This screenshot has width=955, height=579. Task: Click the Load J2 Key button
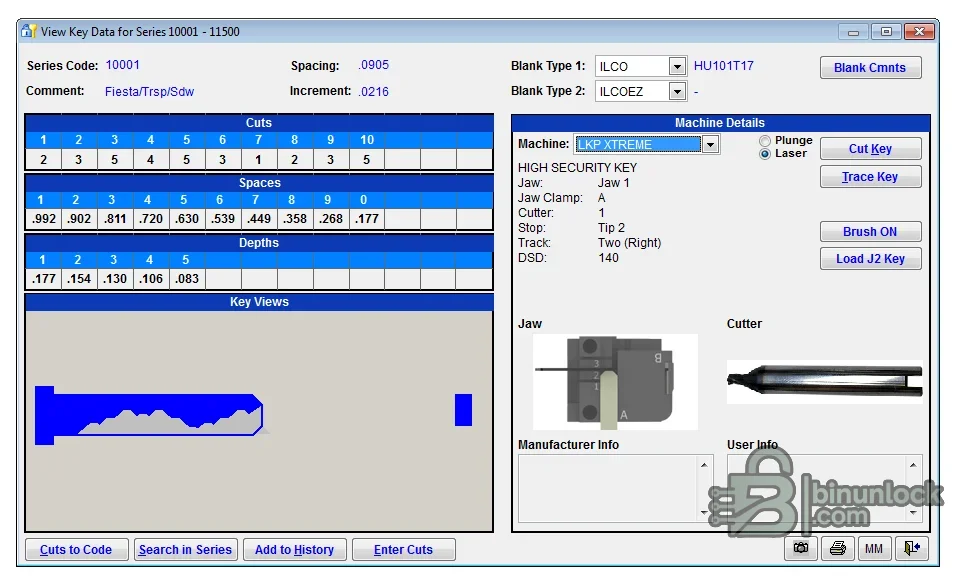click(x=870, y=258)
